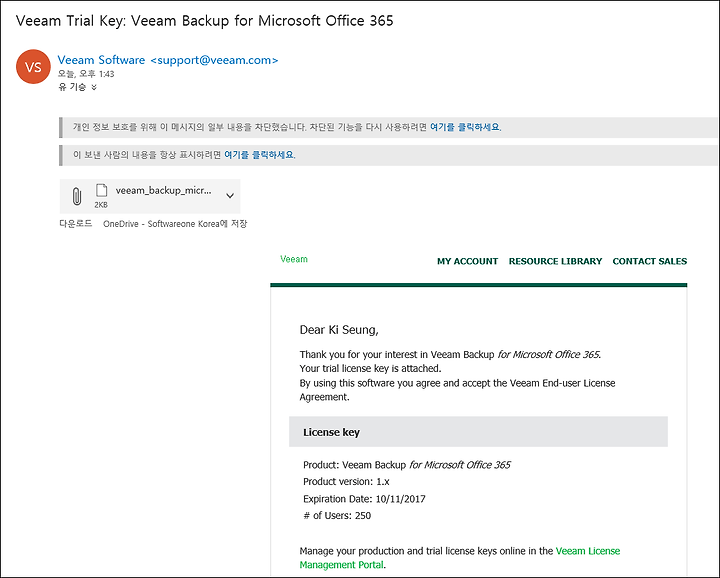This screenshot has height=578, width=720.
Task: Click the 'Expiration Date: 10/11/2017' line
Action: coord(364,499)
